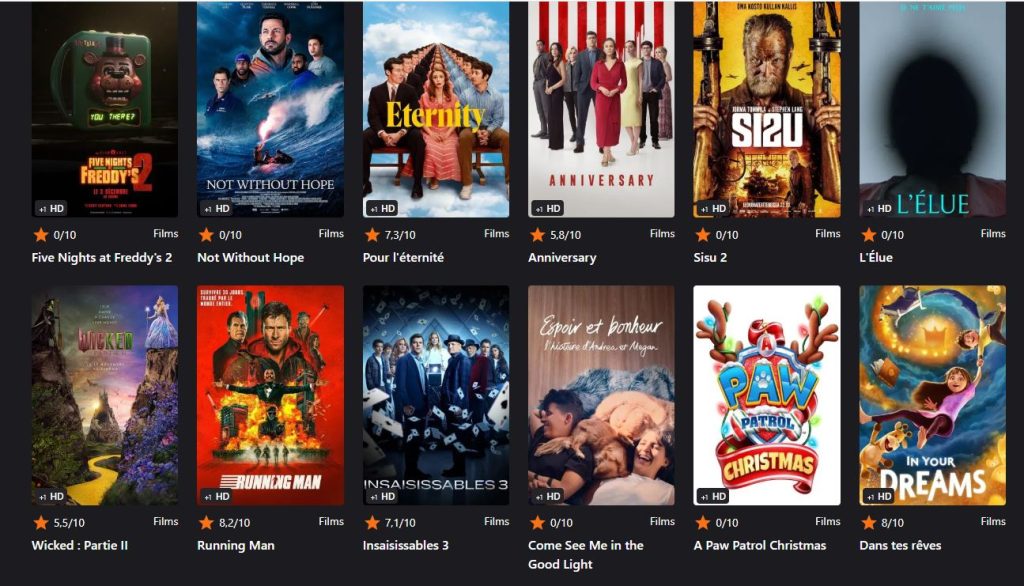
Task: Open the Five Nights at Freddy's 2 poster
Action: pyautogui.click(x=104, y=109)
